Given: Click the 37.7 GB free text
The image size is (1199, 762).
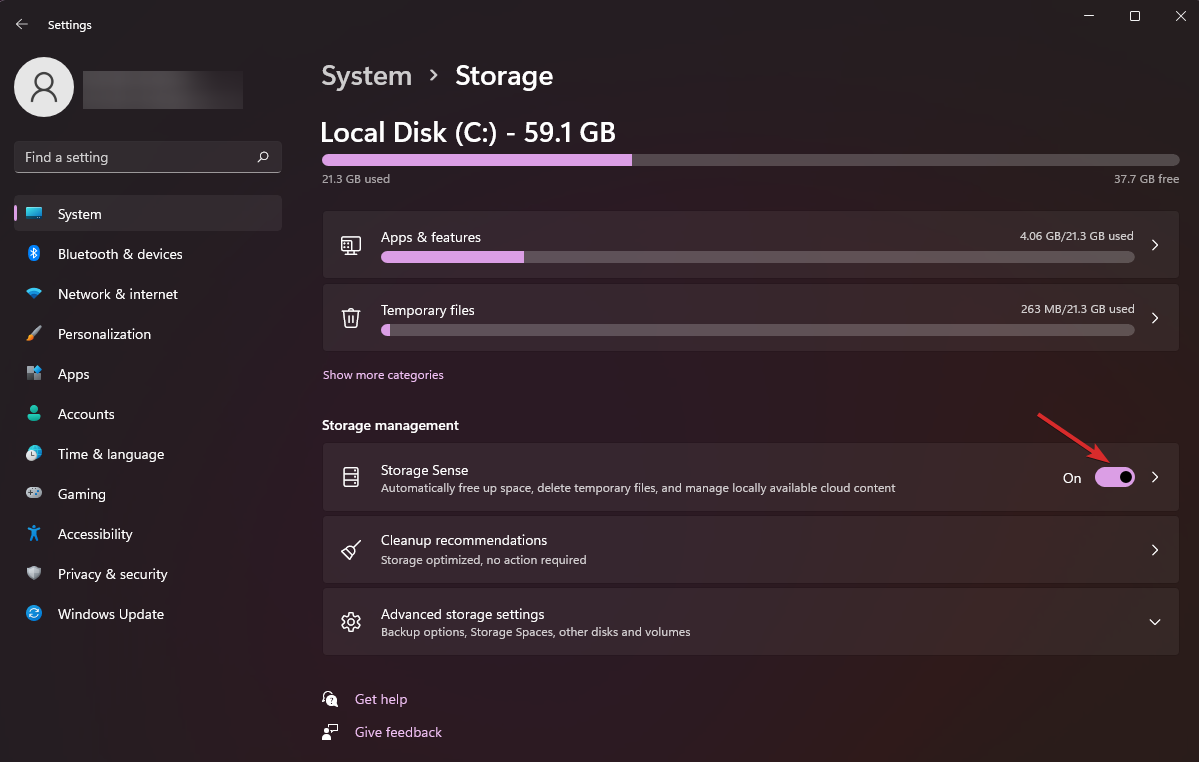Looking at the screenshot, I should click(1146, 179).
